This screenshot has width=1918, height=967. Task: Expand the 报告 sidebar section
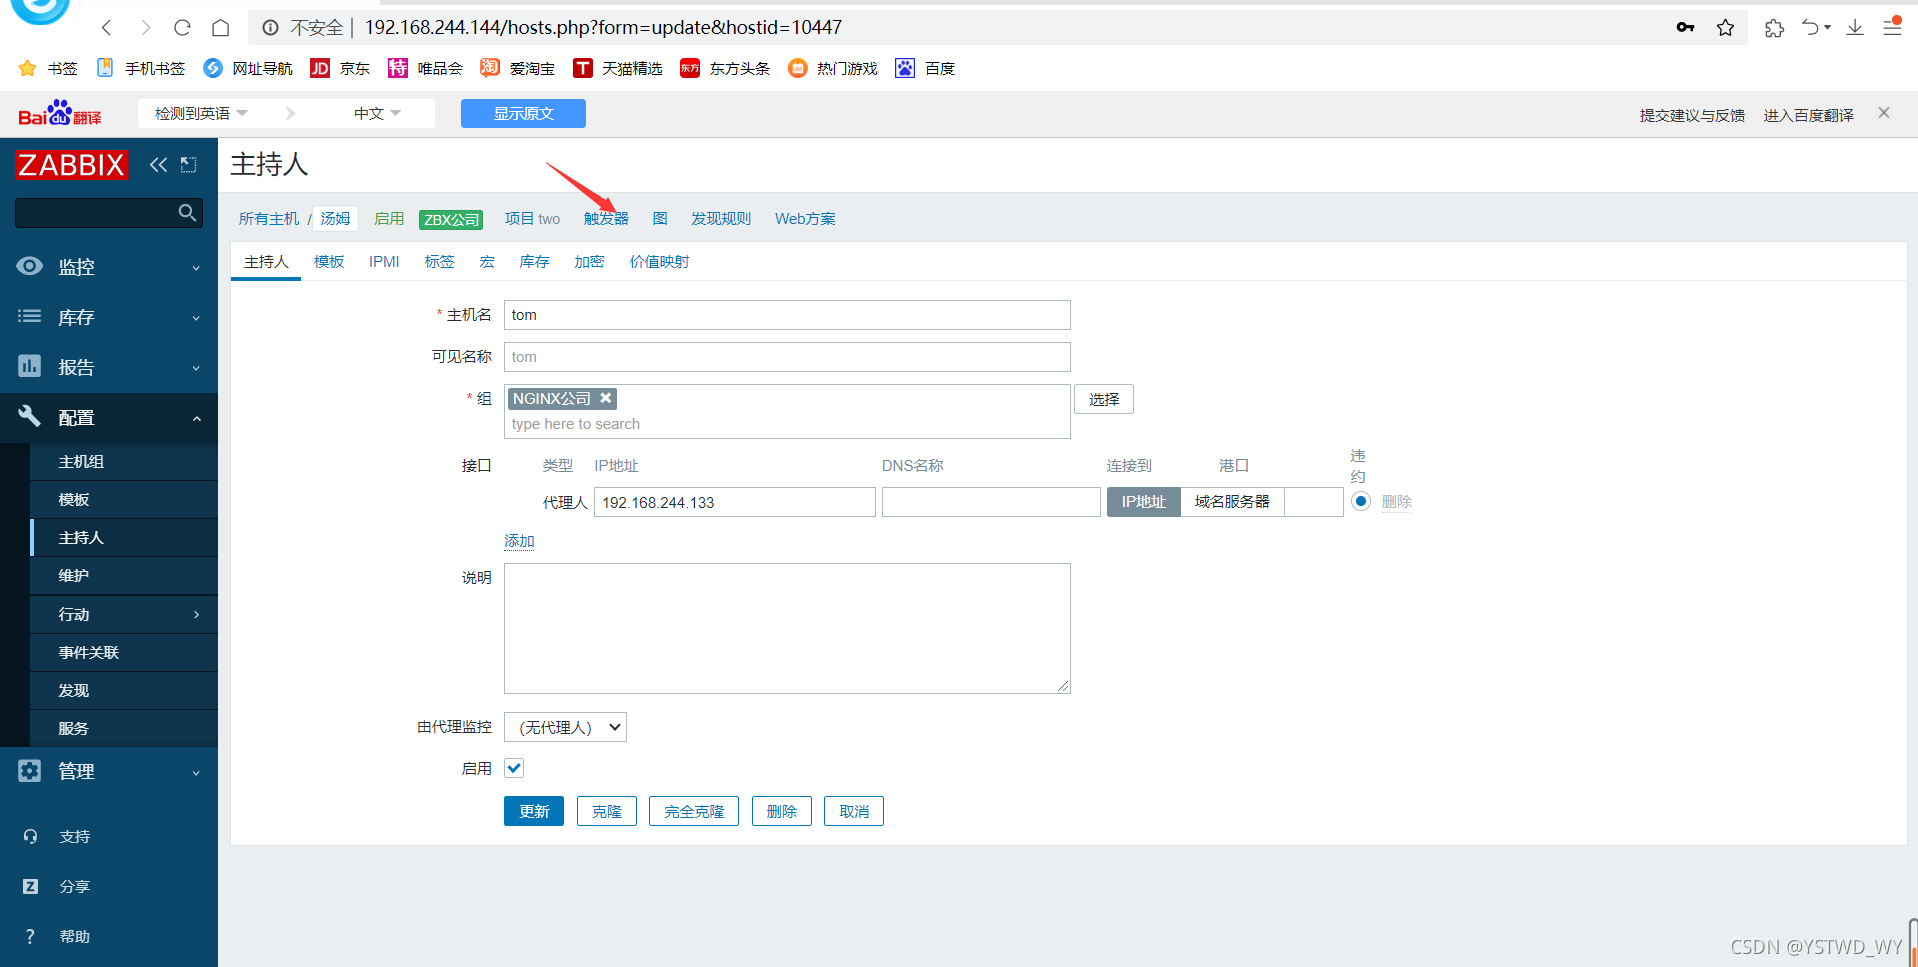click(196, 368)
